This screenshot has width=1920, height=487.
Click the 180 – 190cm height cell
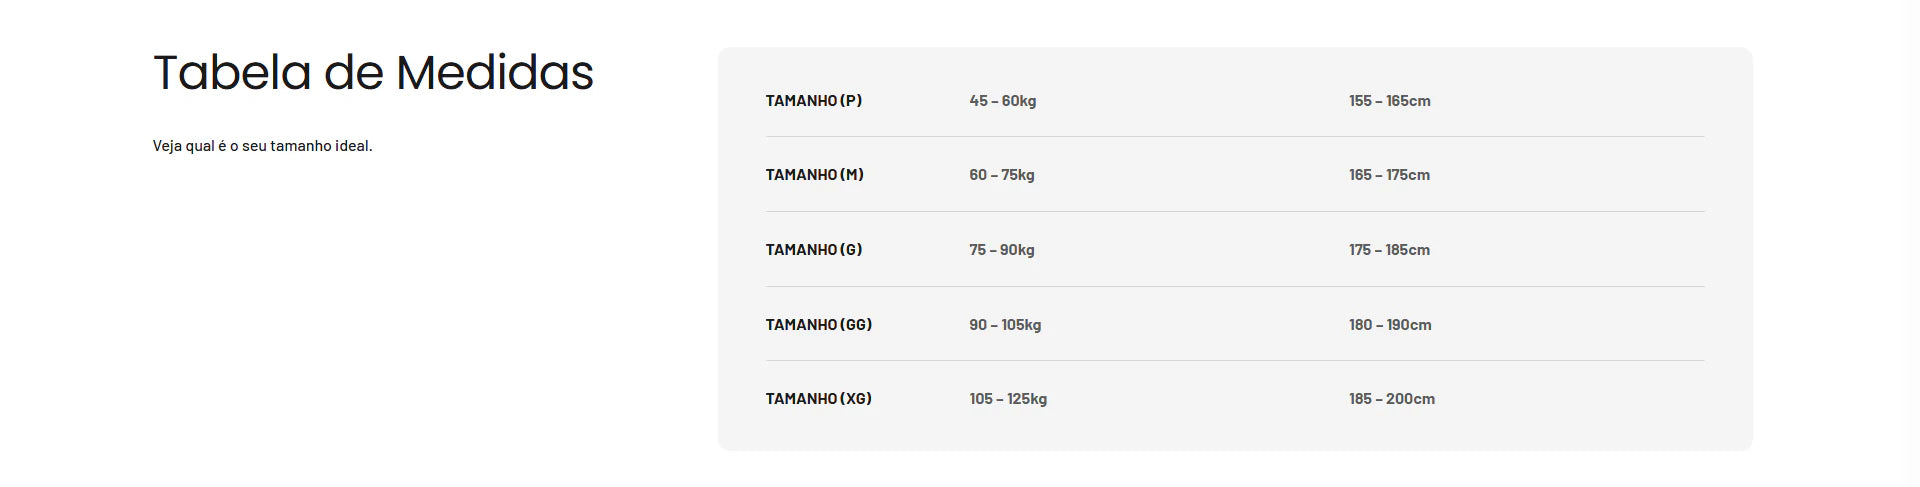(1389, 325)
